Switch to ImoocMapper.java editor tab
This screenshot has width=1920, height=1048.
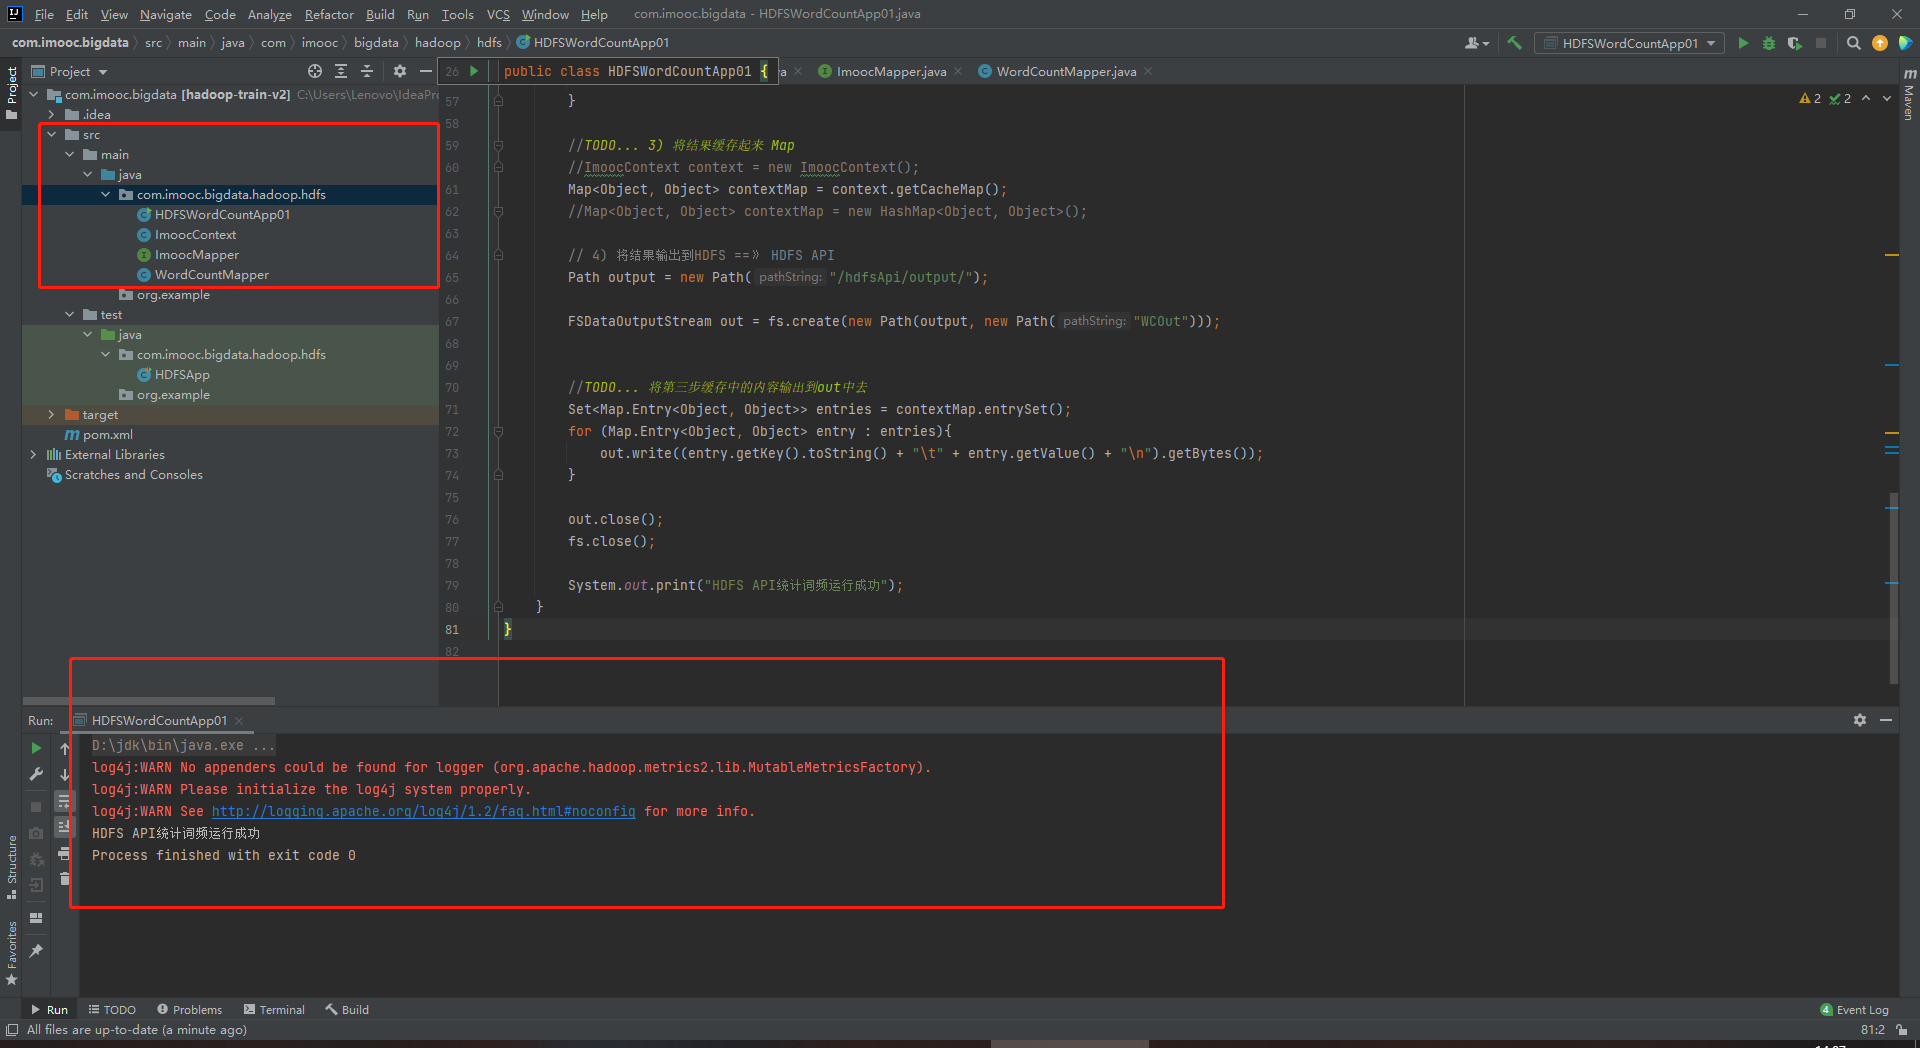tap(891, 71)
